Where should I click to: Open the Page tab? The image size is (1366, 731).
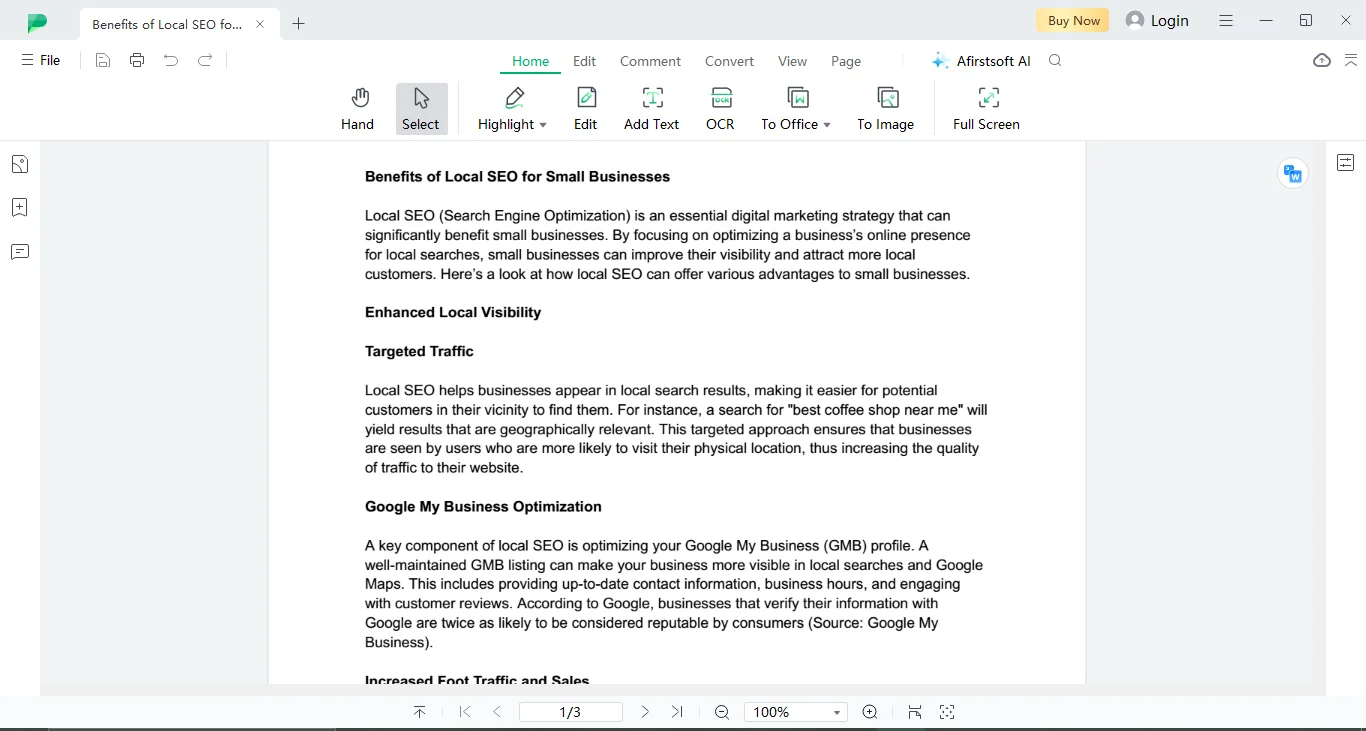[846, 61]
